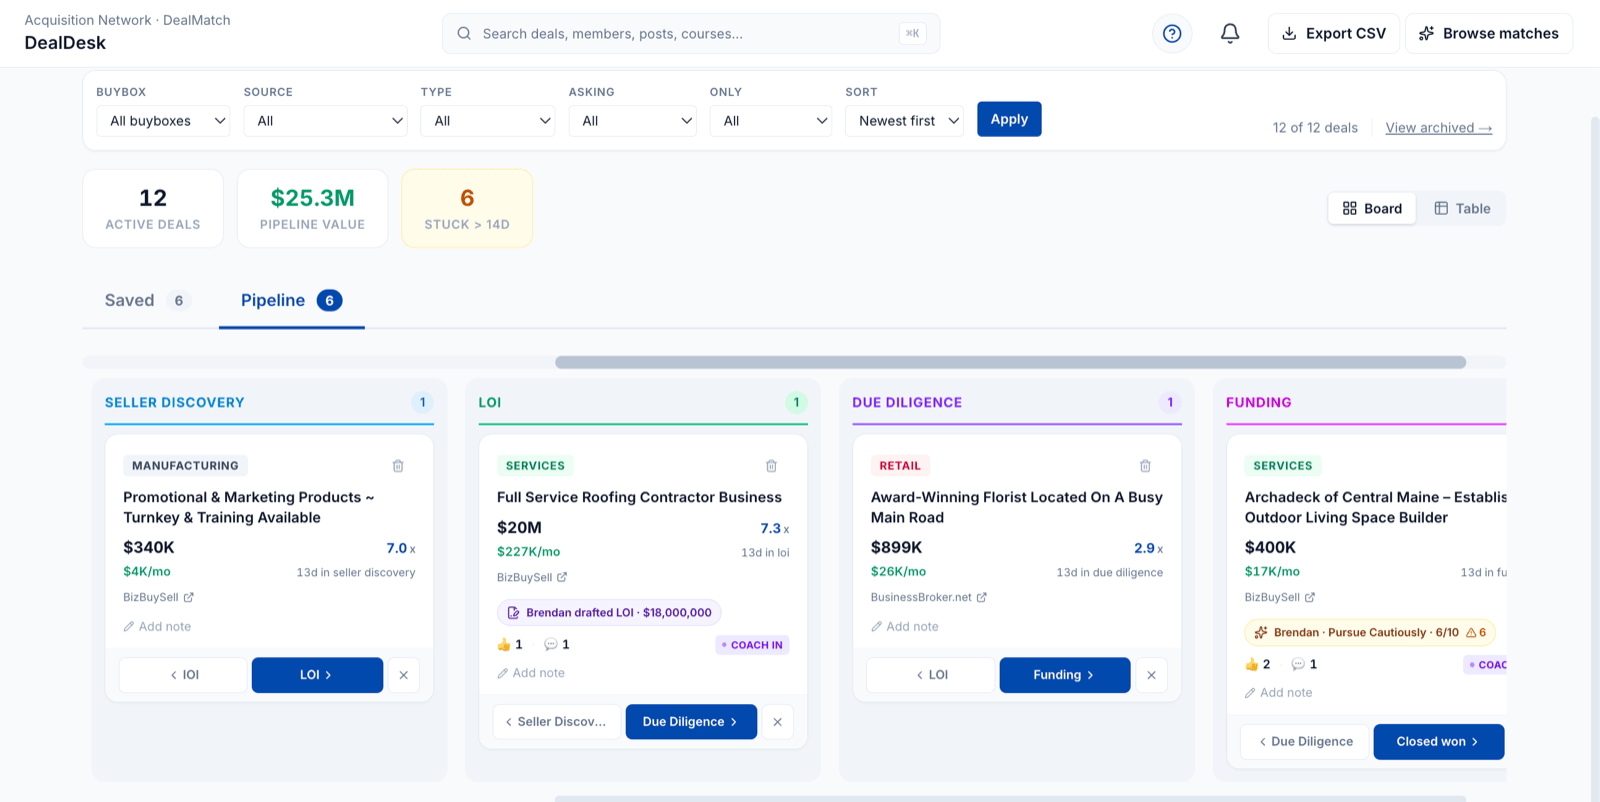The width and height of the screenshot is (1600, 802).
Task: Click comment bubble icon on Archadeck card
Action: point(1298,664)
